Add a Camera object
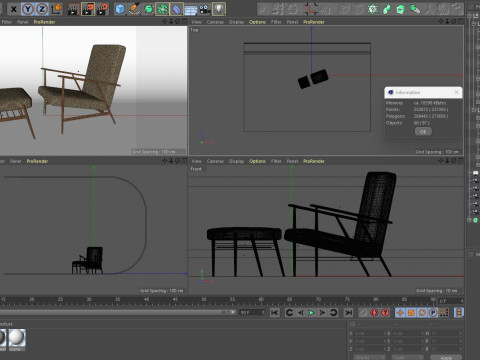Image resolution: width=480 pixels, height=360 pixels. pos(205,9)
